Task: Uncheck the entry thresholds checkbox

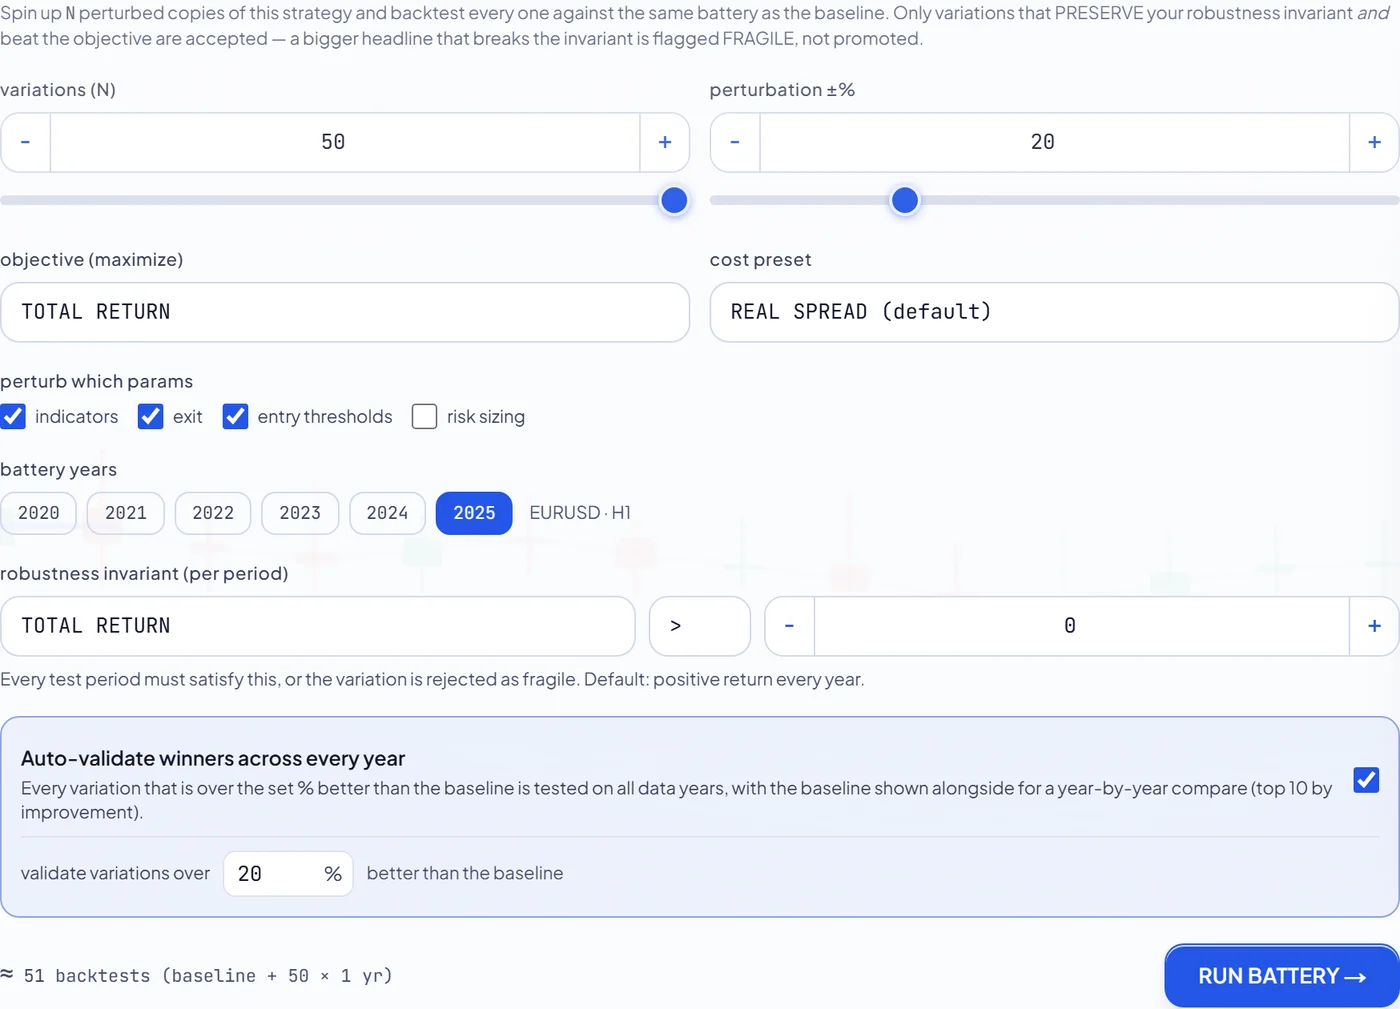Action: coord(235,416)
